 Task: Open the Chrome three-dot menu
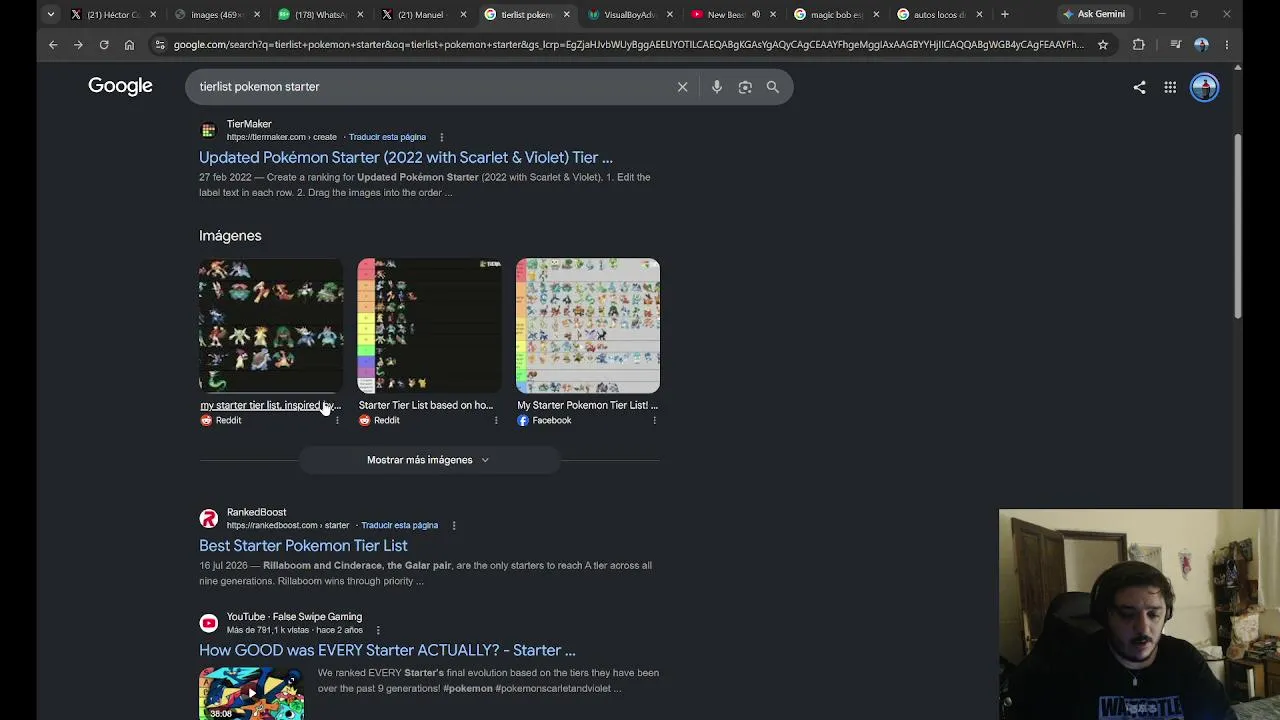pos(1227,44)
